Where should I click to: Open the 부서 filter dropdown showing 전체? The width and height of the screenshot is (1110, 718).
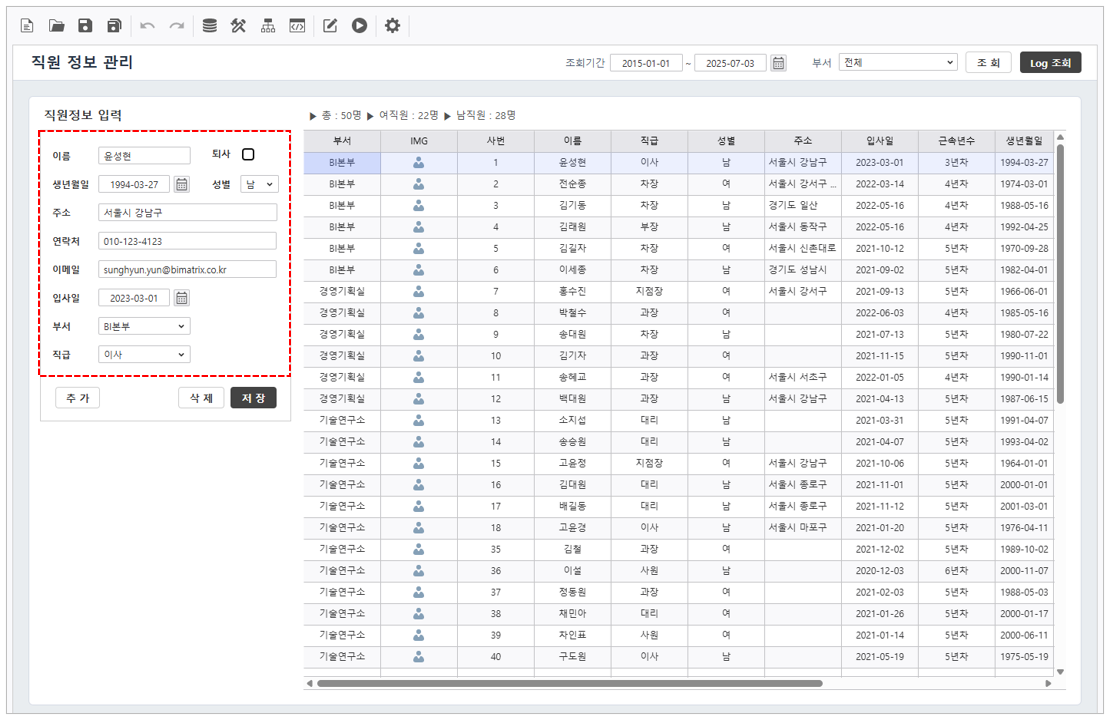click(898, 63)
